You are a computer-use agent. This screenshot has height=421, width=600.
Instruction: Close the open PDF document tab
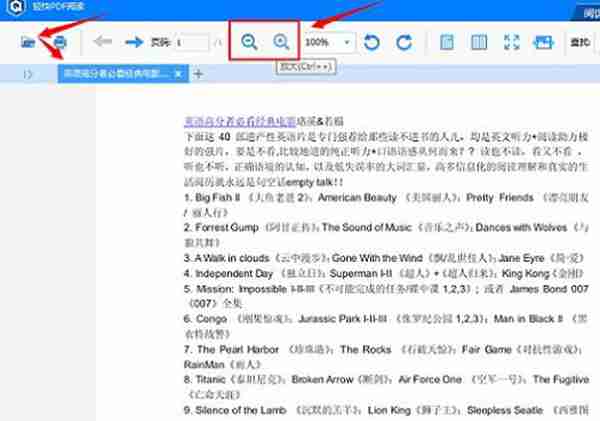(178, 73)
